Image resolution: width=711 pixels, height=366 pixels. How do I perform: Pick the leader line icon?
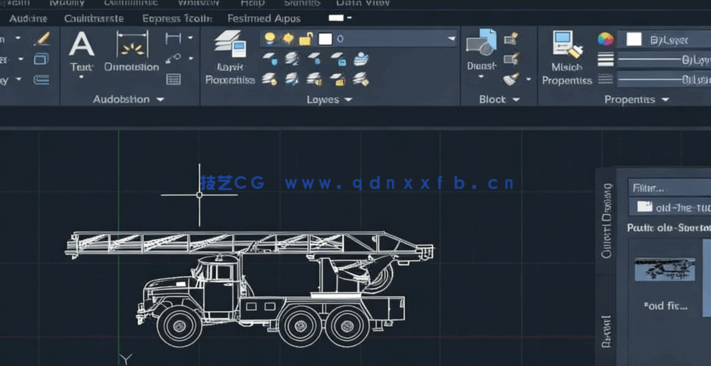[x=173, y=59]
